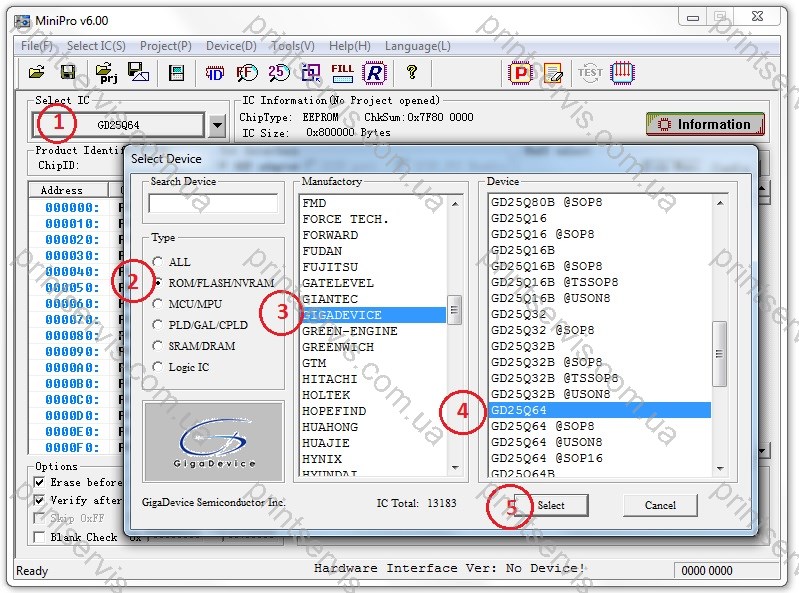Click the chip search magnifier icon
The height and width of the screenshot is (593, 799).
coord(311,73)
